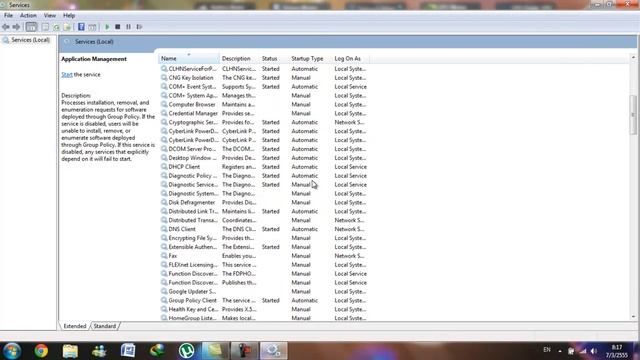The width and height of the screenshot is (640, 360).
Task: Sort by the Status column header
Action: tap(274, 59)
